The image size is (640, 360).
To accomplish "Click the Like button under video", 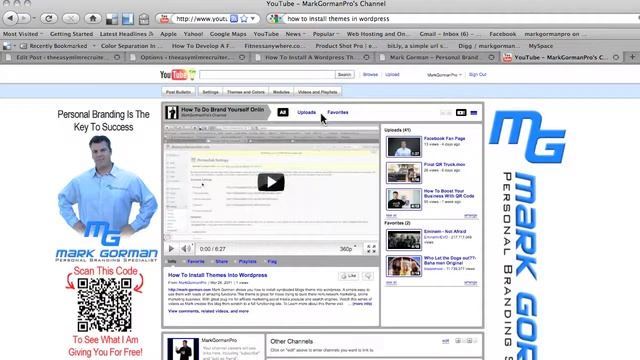I will click(x=349, y=276).
